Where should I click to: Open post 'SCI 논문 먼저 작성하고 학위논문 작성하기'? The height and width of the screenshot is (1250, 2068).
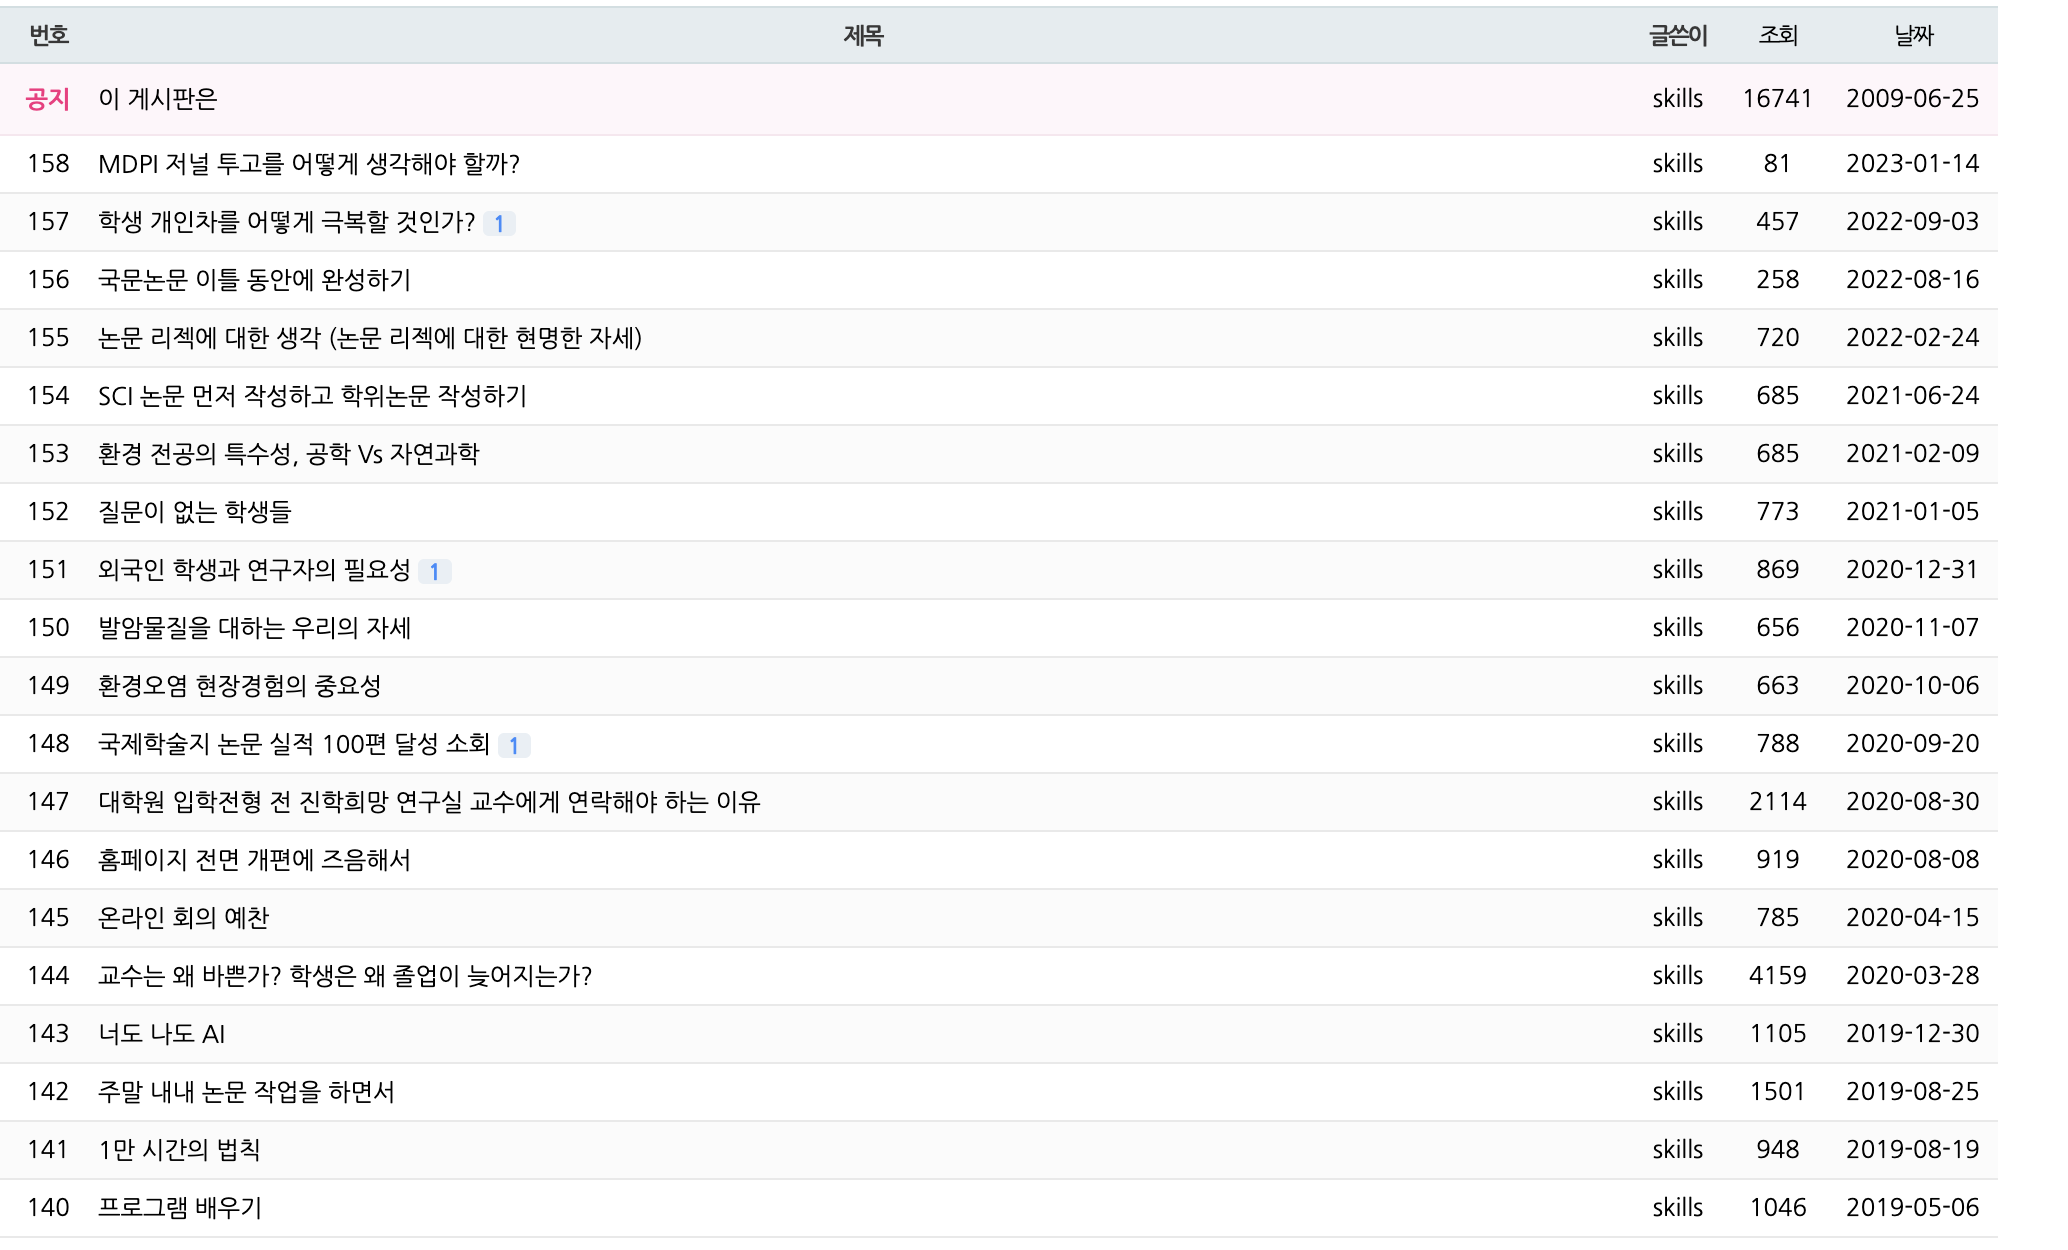(312, 396)
